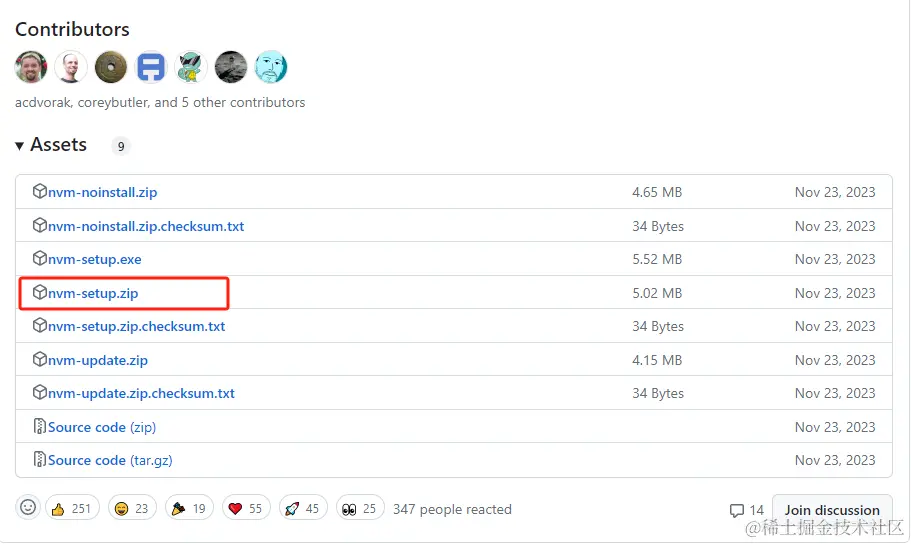911x544 pixels.
Task: Toggle eyes reaction with 25
Action: [x=360, y=509]
